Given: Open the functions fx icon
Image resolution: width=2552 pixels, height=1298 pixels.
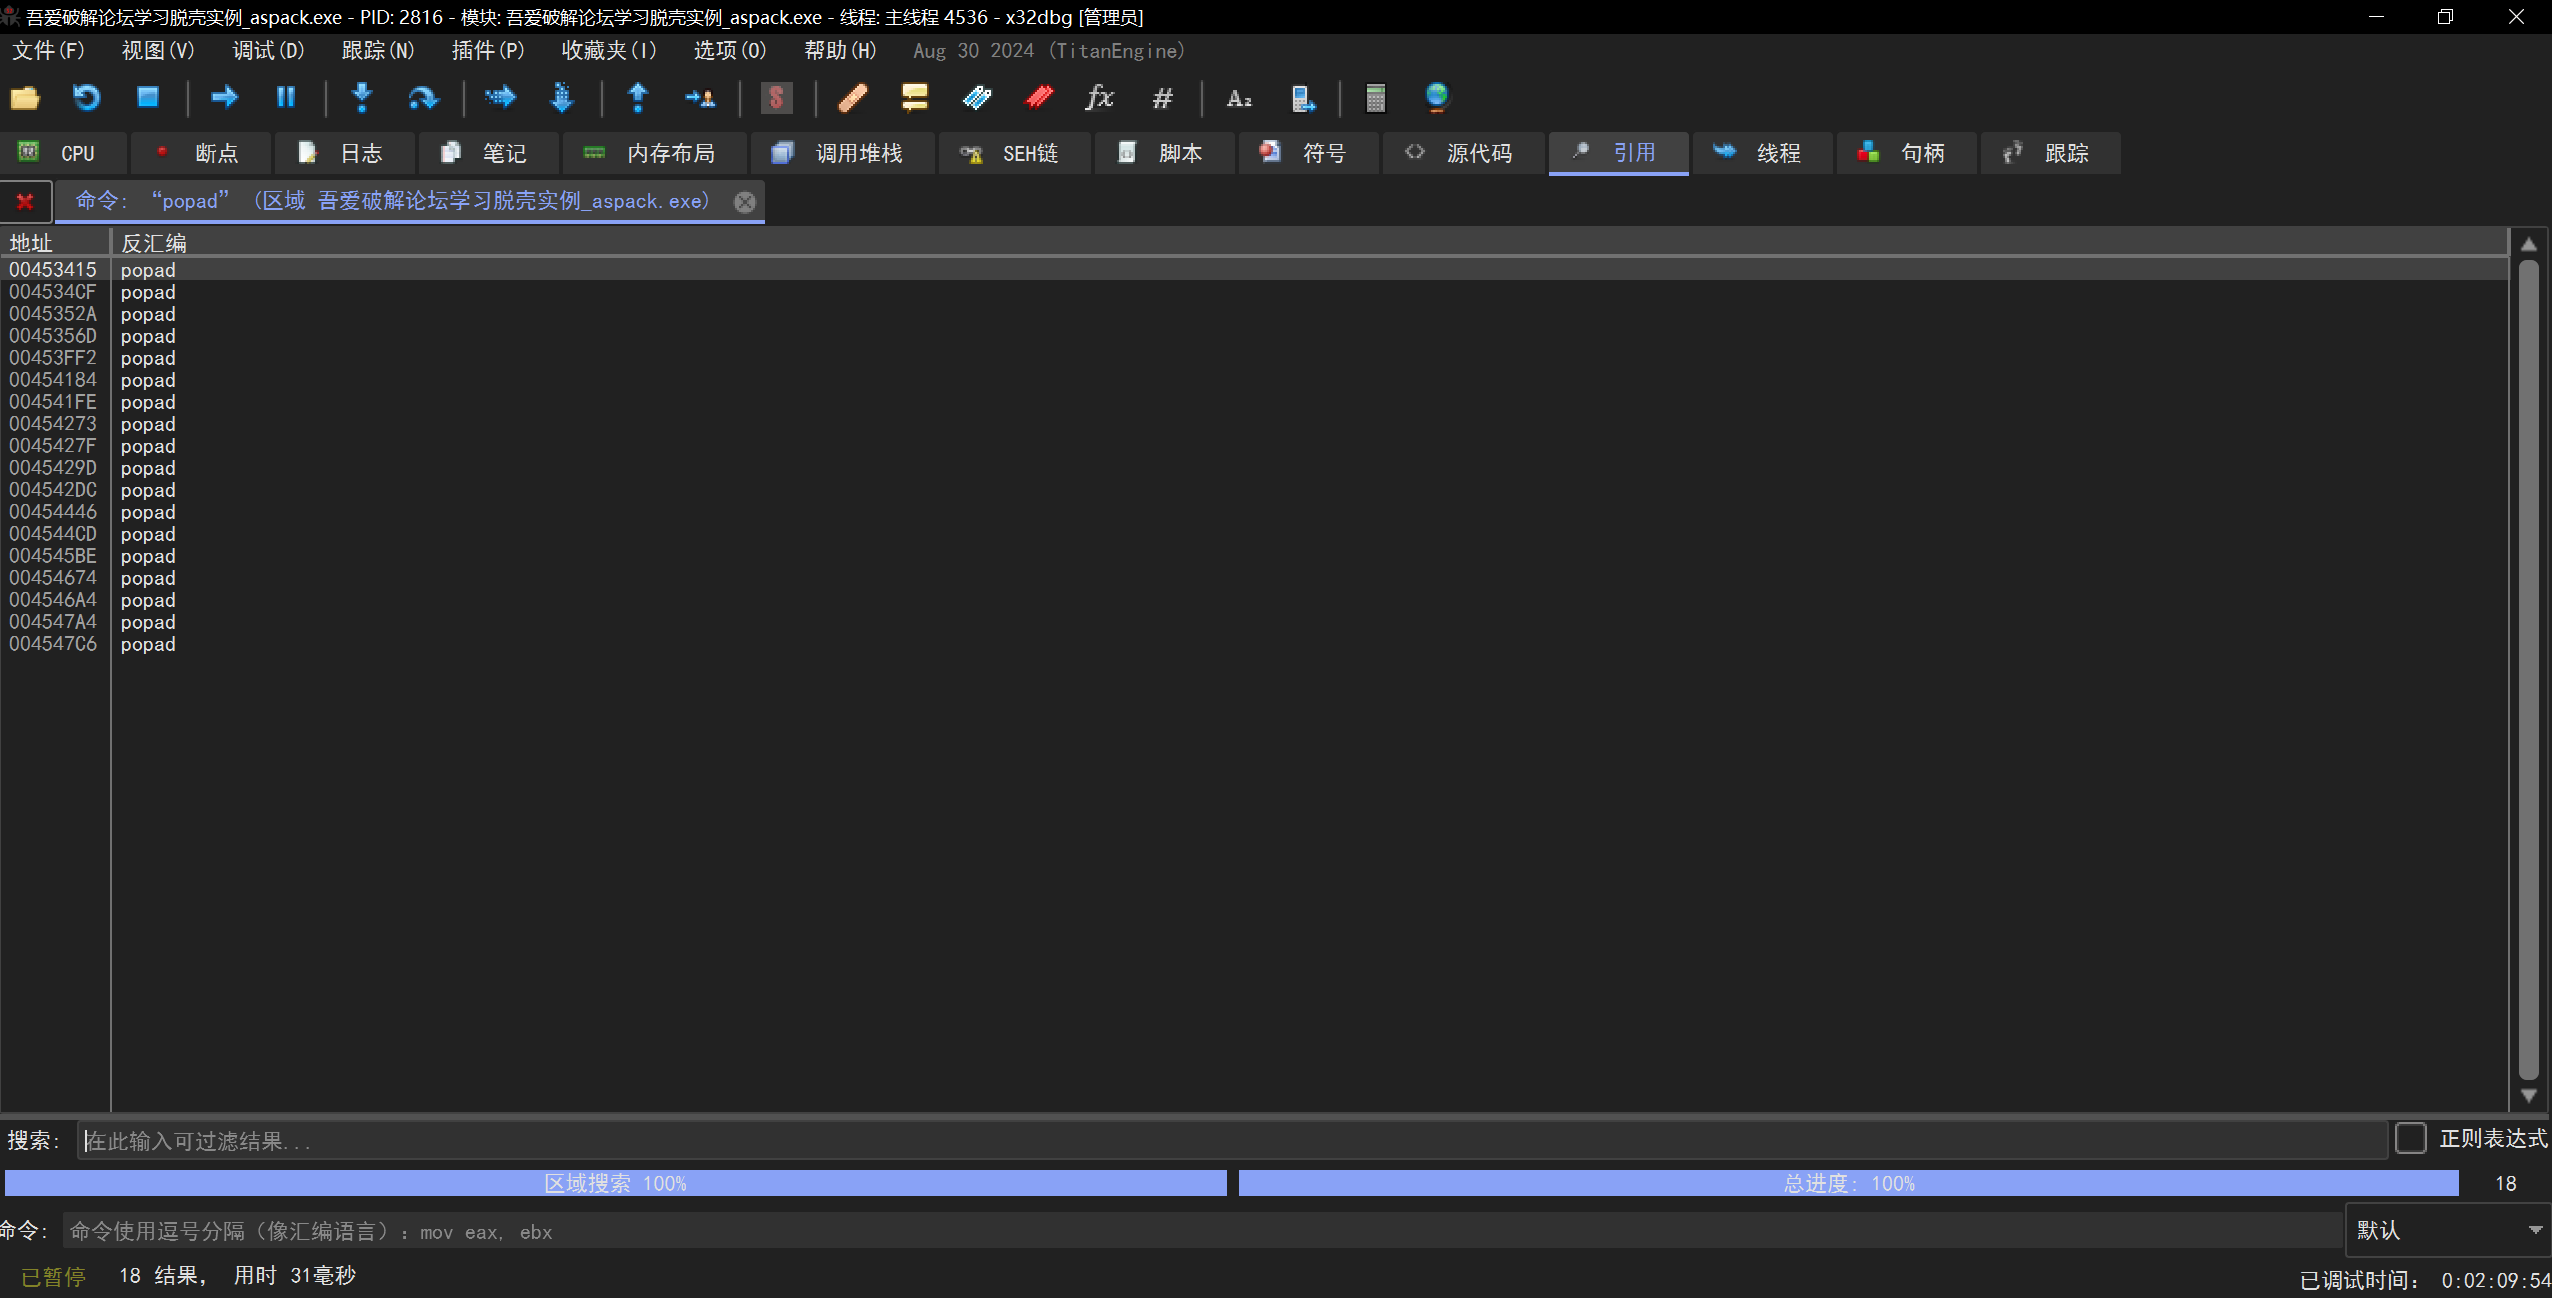Looking at the screenshot, I should pos(1099,98).
